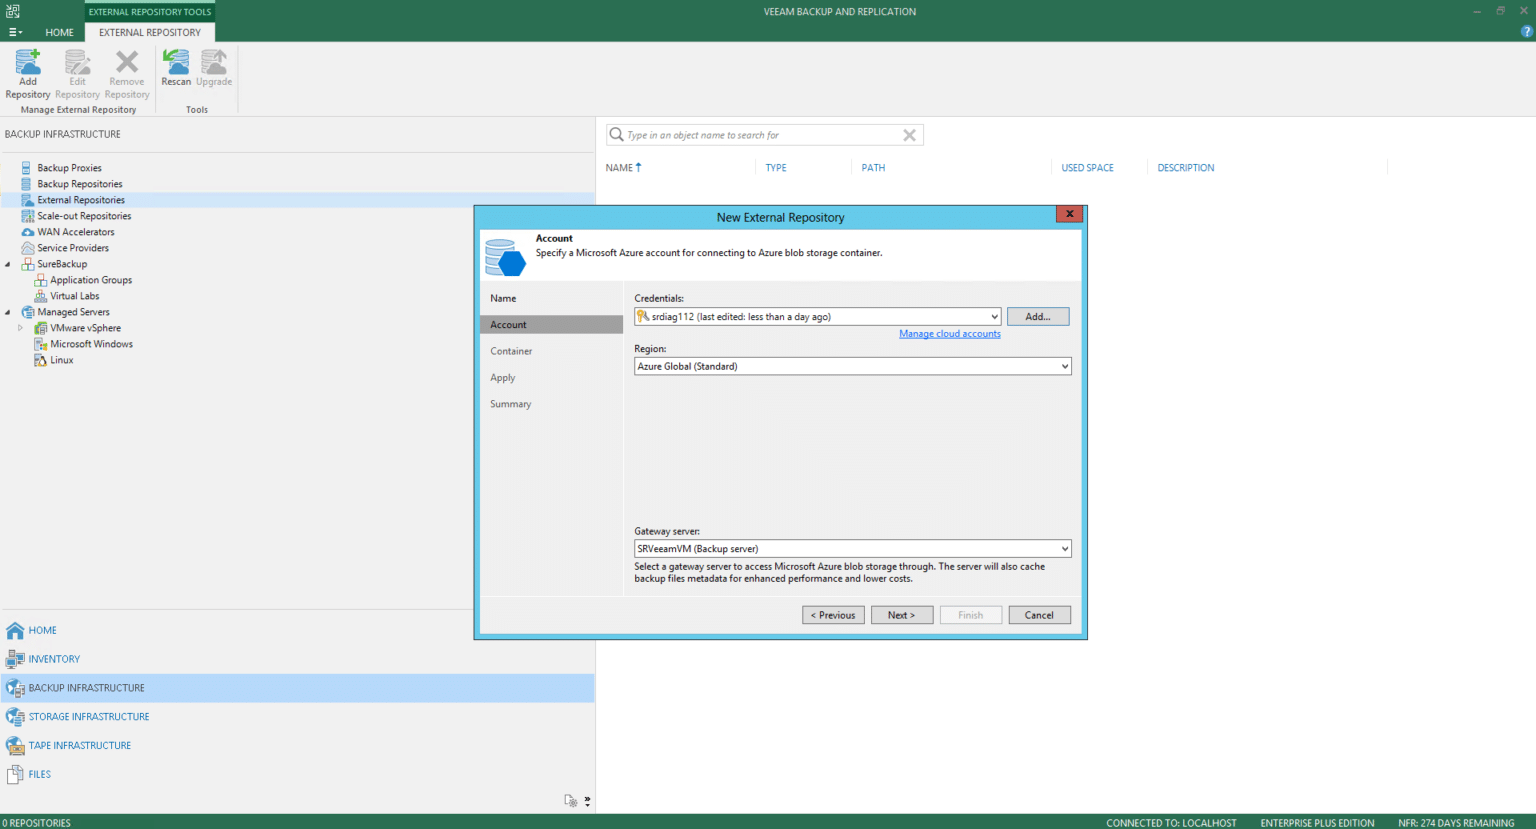This screenshot has width=1536, height=829.
Task: Click the Rescan tool icon
Action: pyautogui.click(x=176, y=68)
